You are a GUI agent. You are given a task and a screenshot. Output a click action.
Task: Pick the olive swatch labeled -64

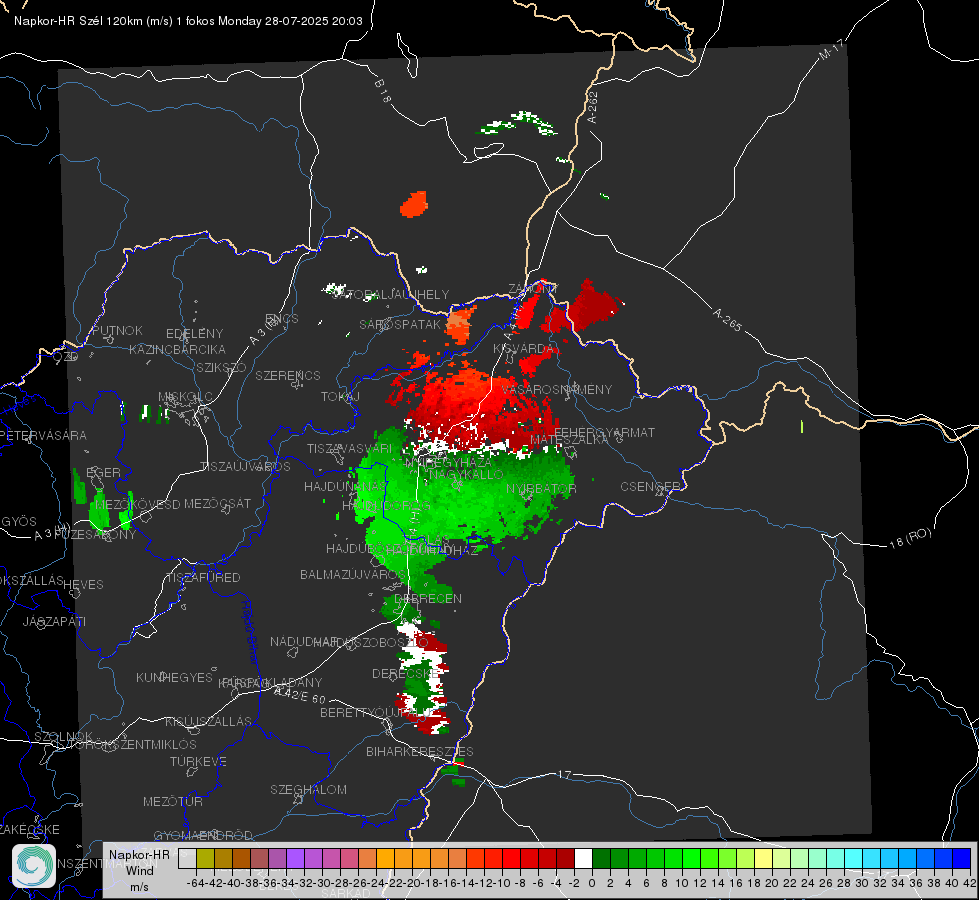[205, 858]
